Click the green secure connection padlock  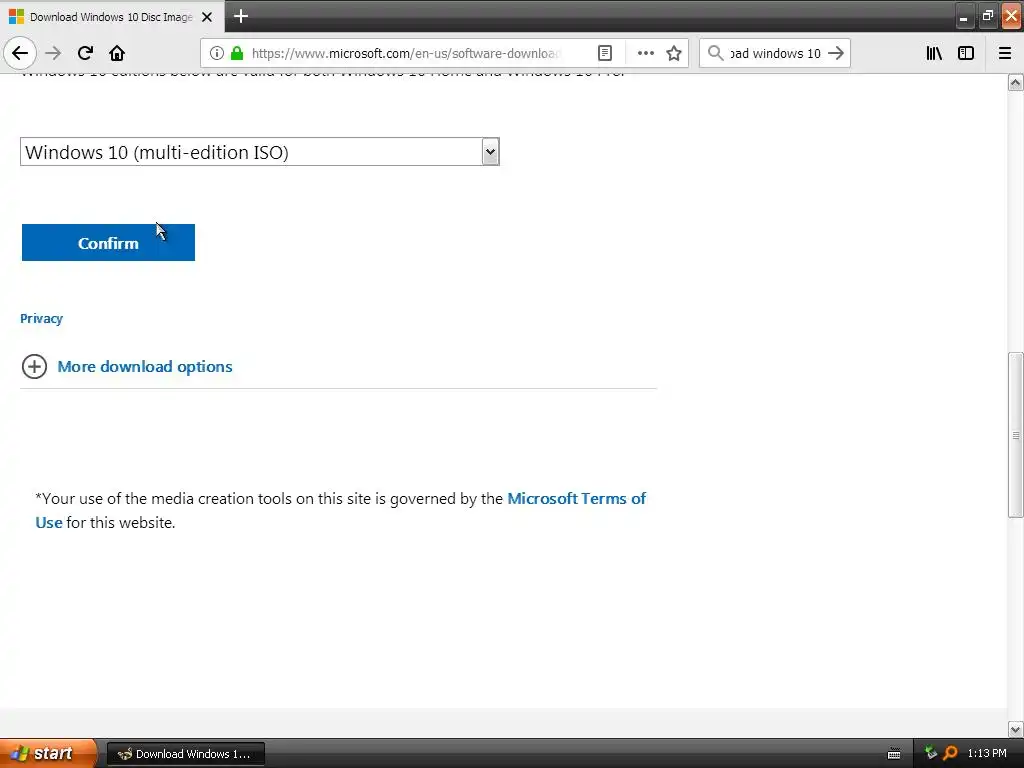(237, 53)
